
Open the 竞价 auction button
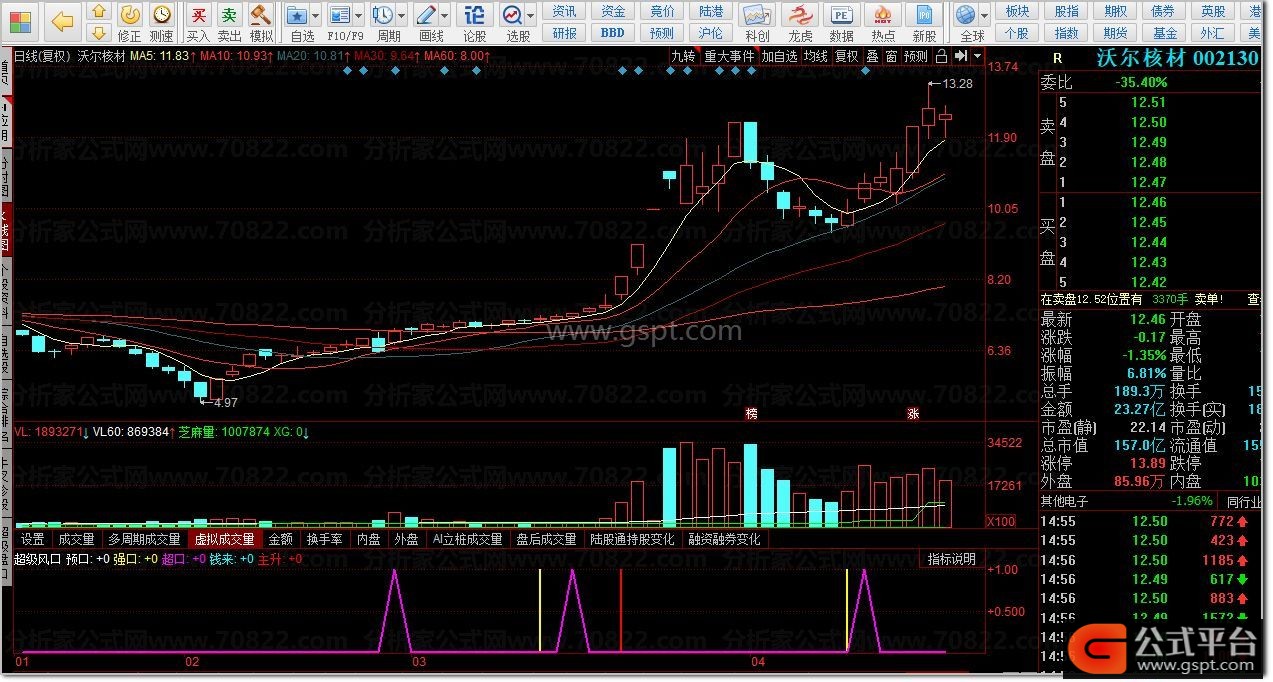(662, 11)
